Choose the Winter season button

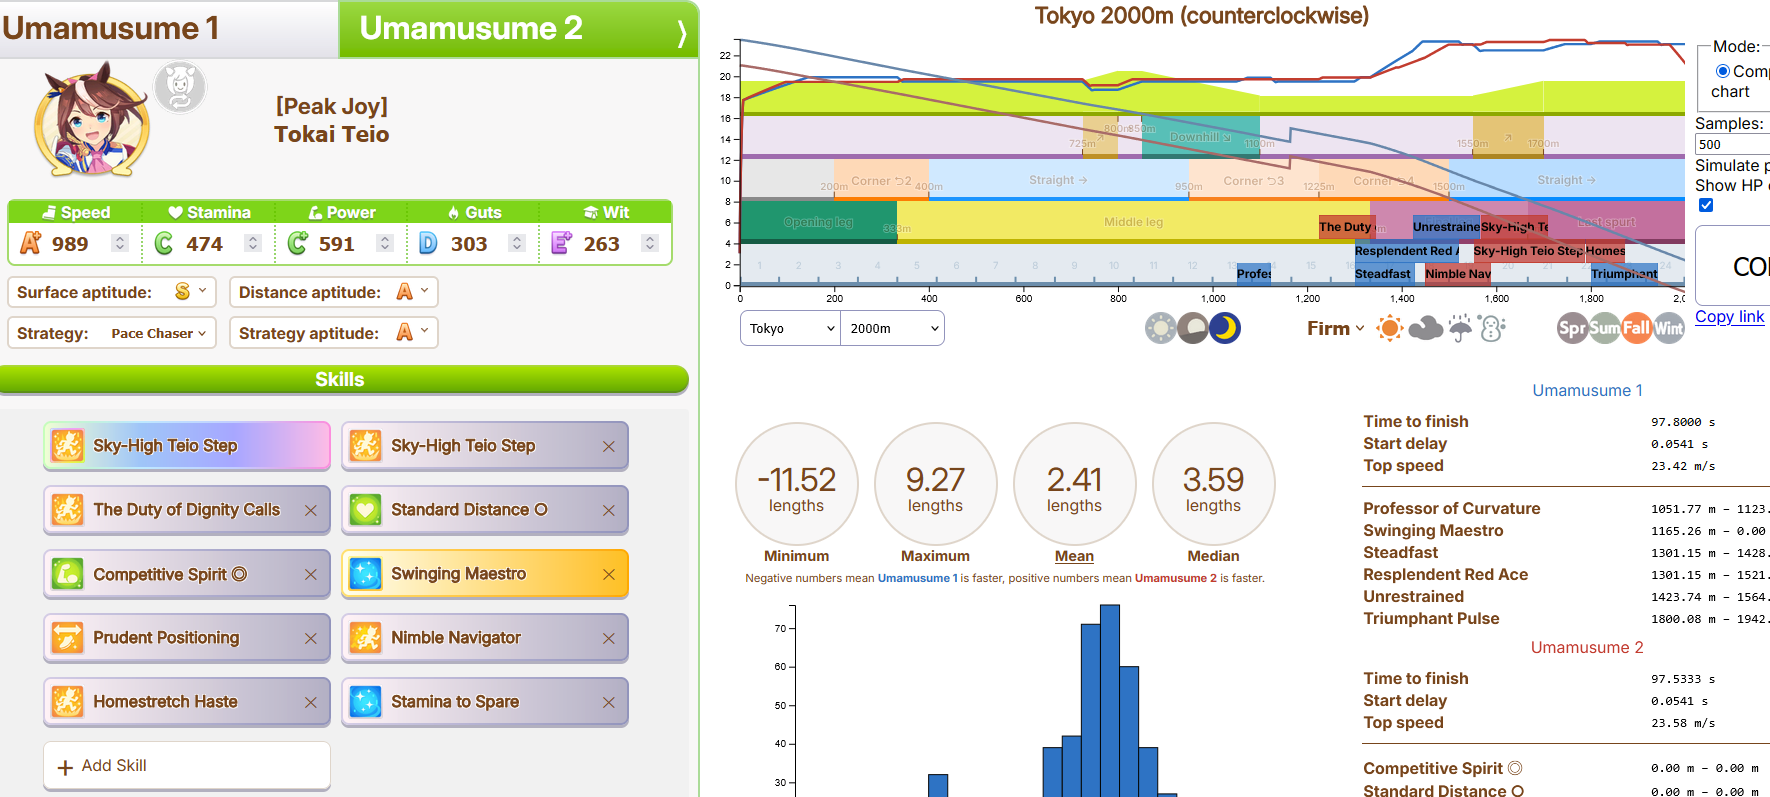coord(1668,328)
